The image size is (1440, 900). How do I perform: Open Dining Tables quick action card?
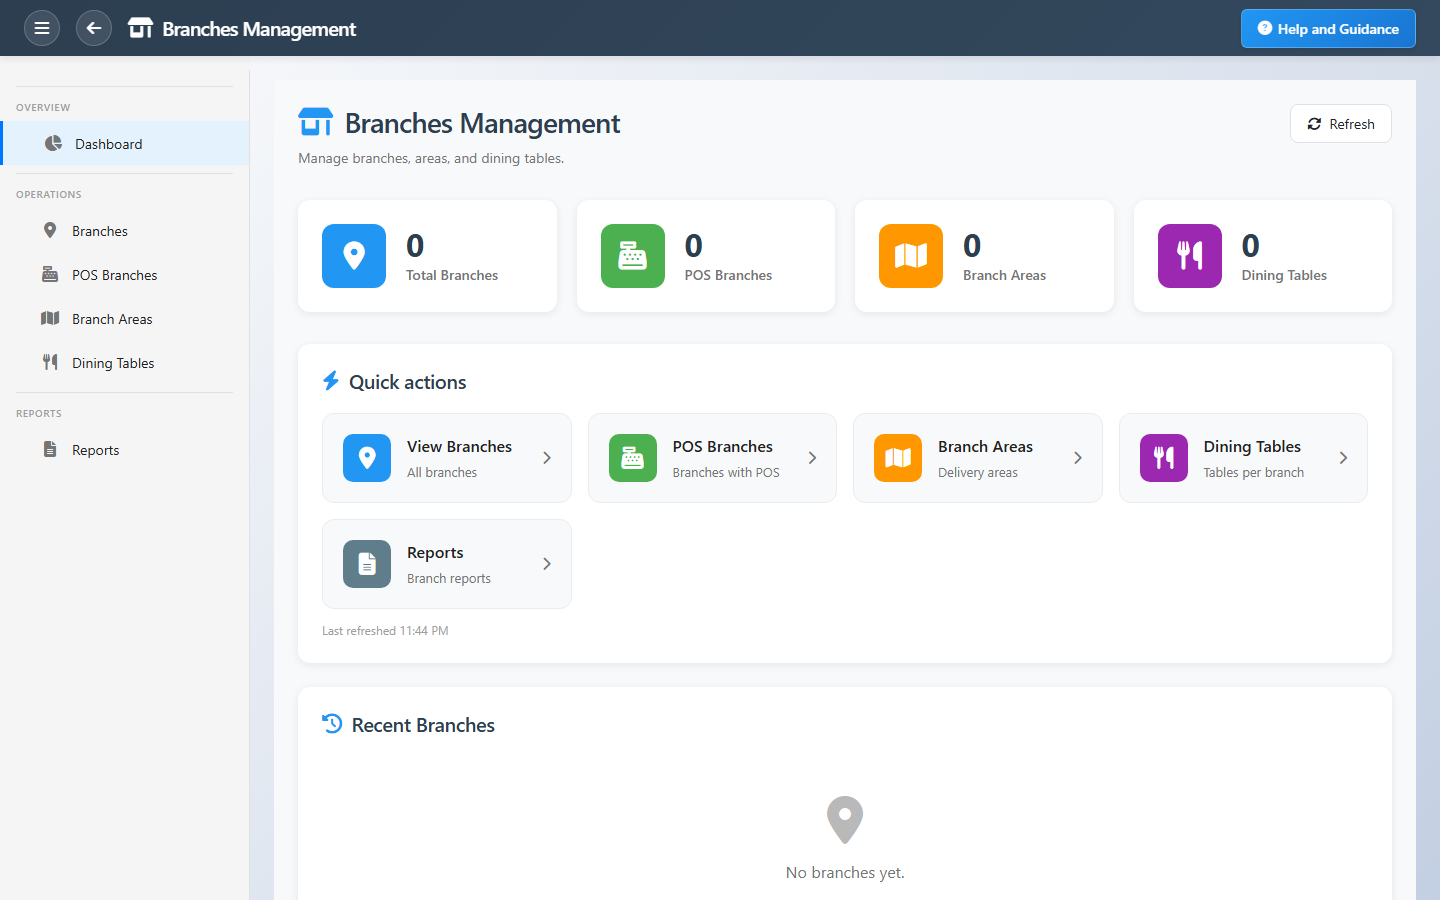[x=1243, y=458]
